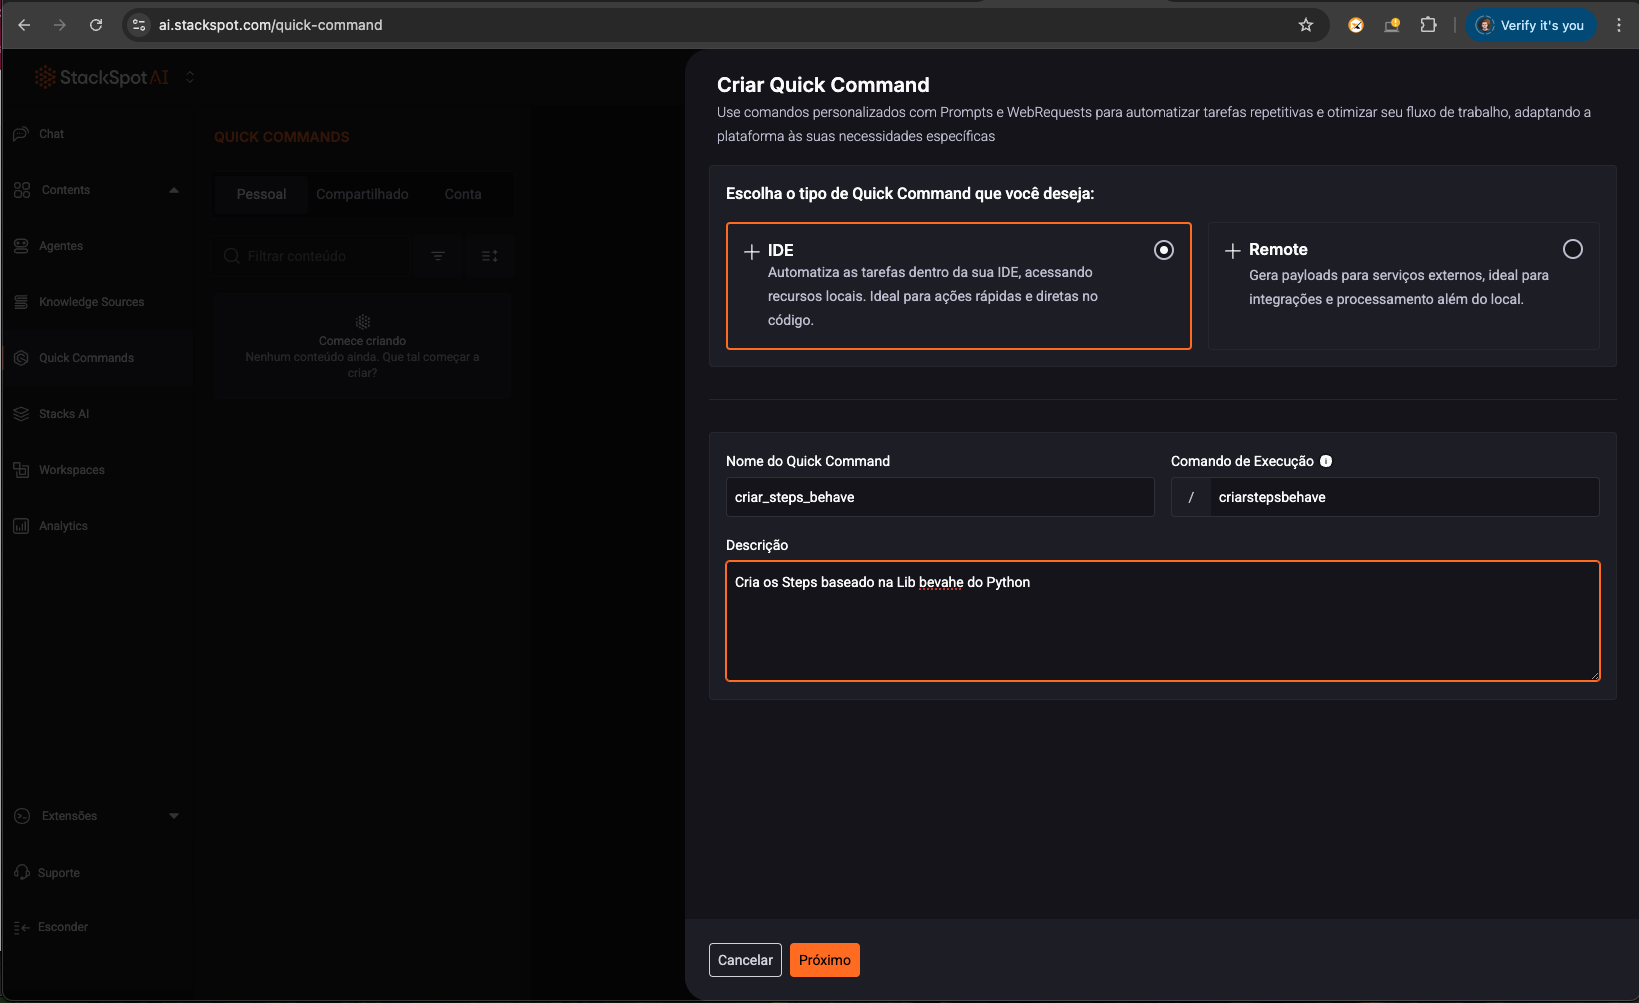Viewport: 1639px width, 1003px height.
Task: Click the plus icon next to IDE
Action: pyautogui.click(x=752, y=252)
